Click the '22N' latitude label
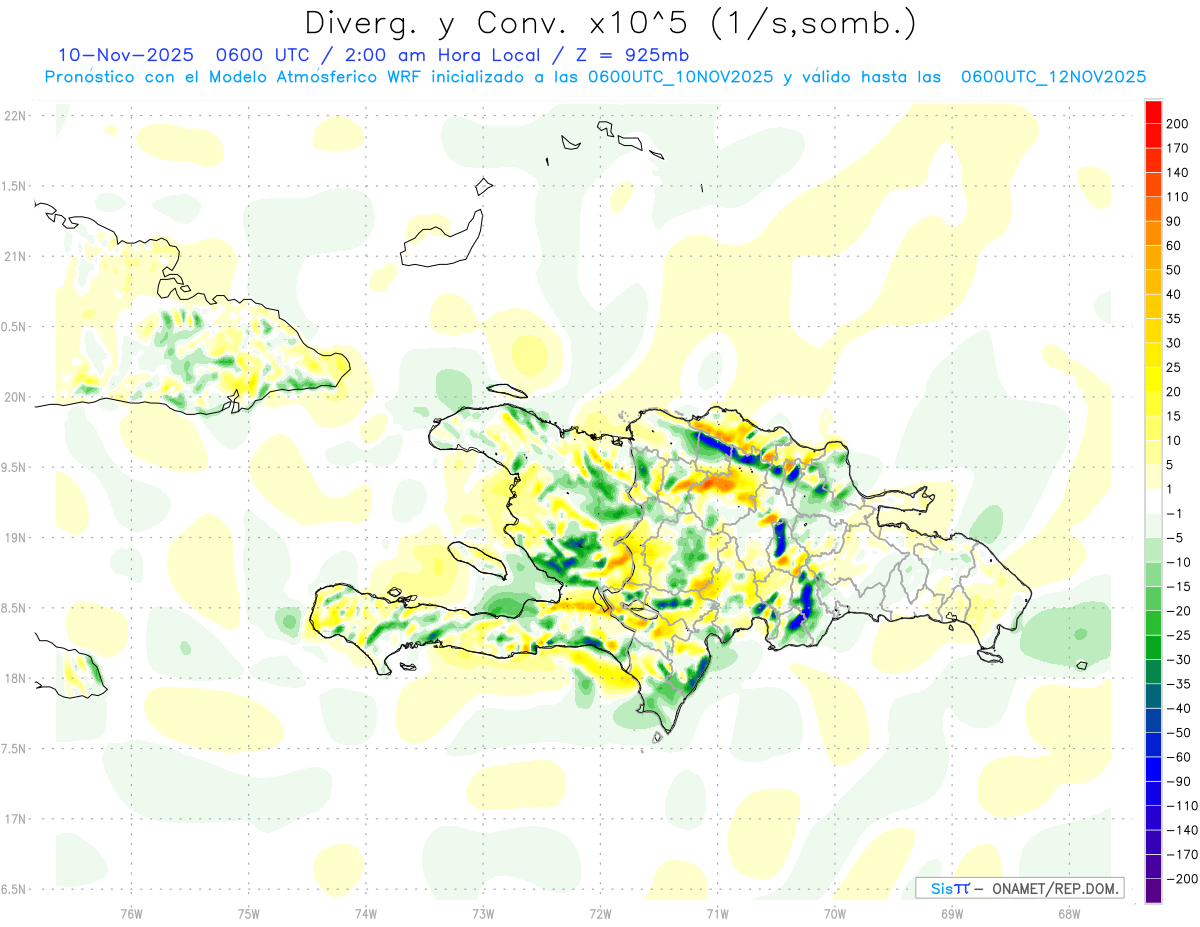The height and width of the screenshot is (927, 1200). 15,116
